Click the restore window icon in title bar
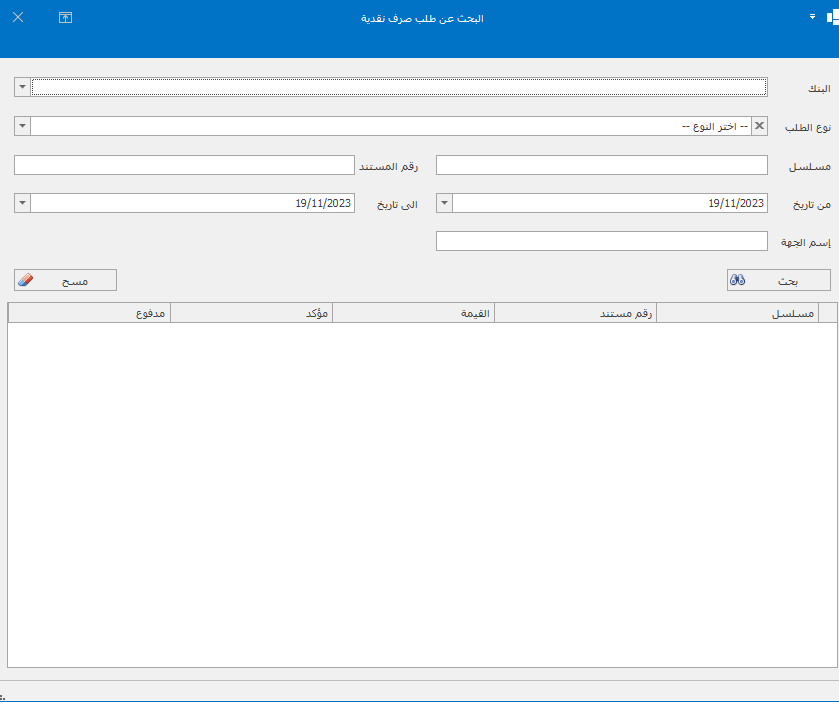The width and height of the screenshot is (839, 702). tap(66, 18)
